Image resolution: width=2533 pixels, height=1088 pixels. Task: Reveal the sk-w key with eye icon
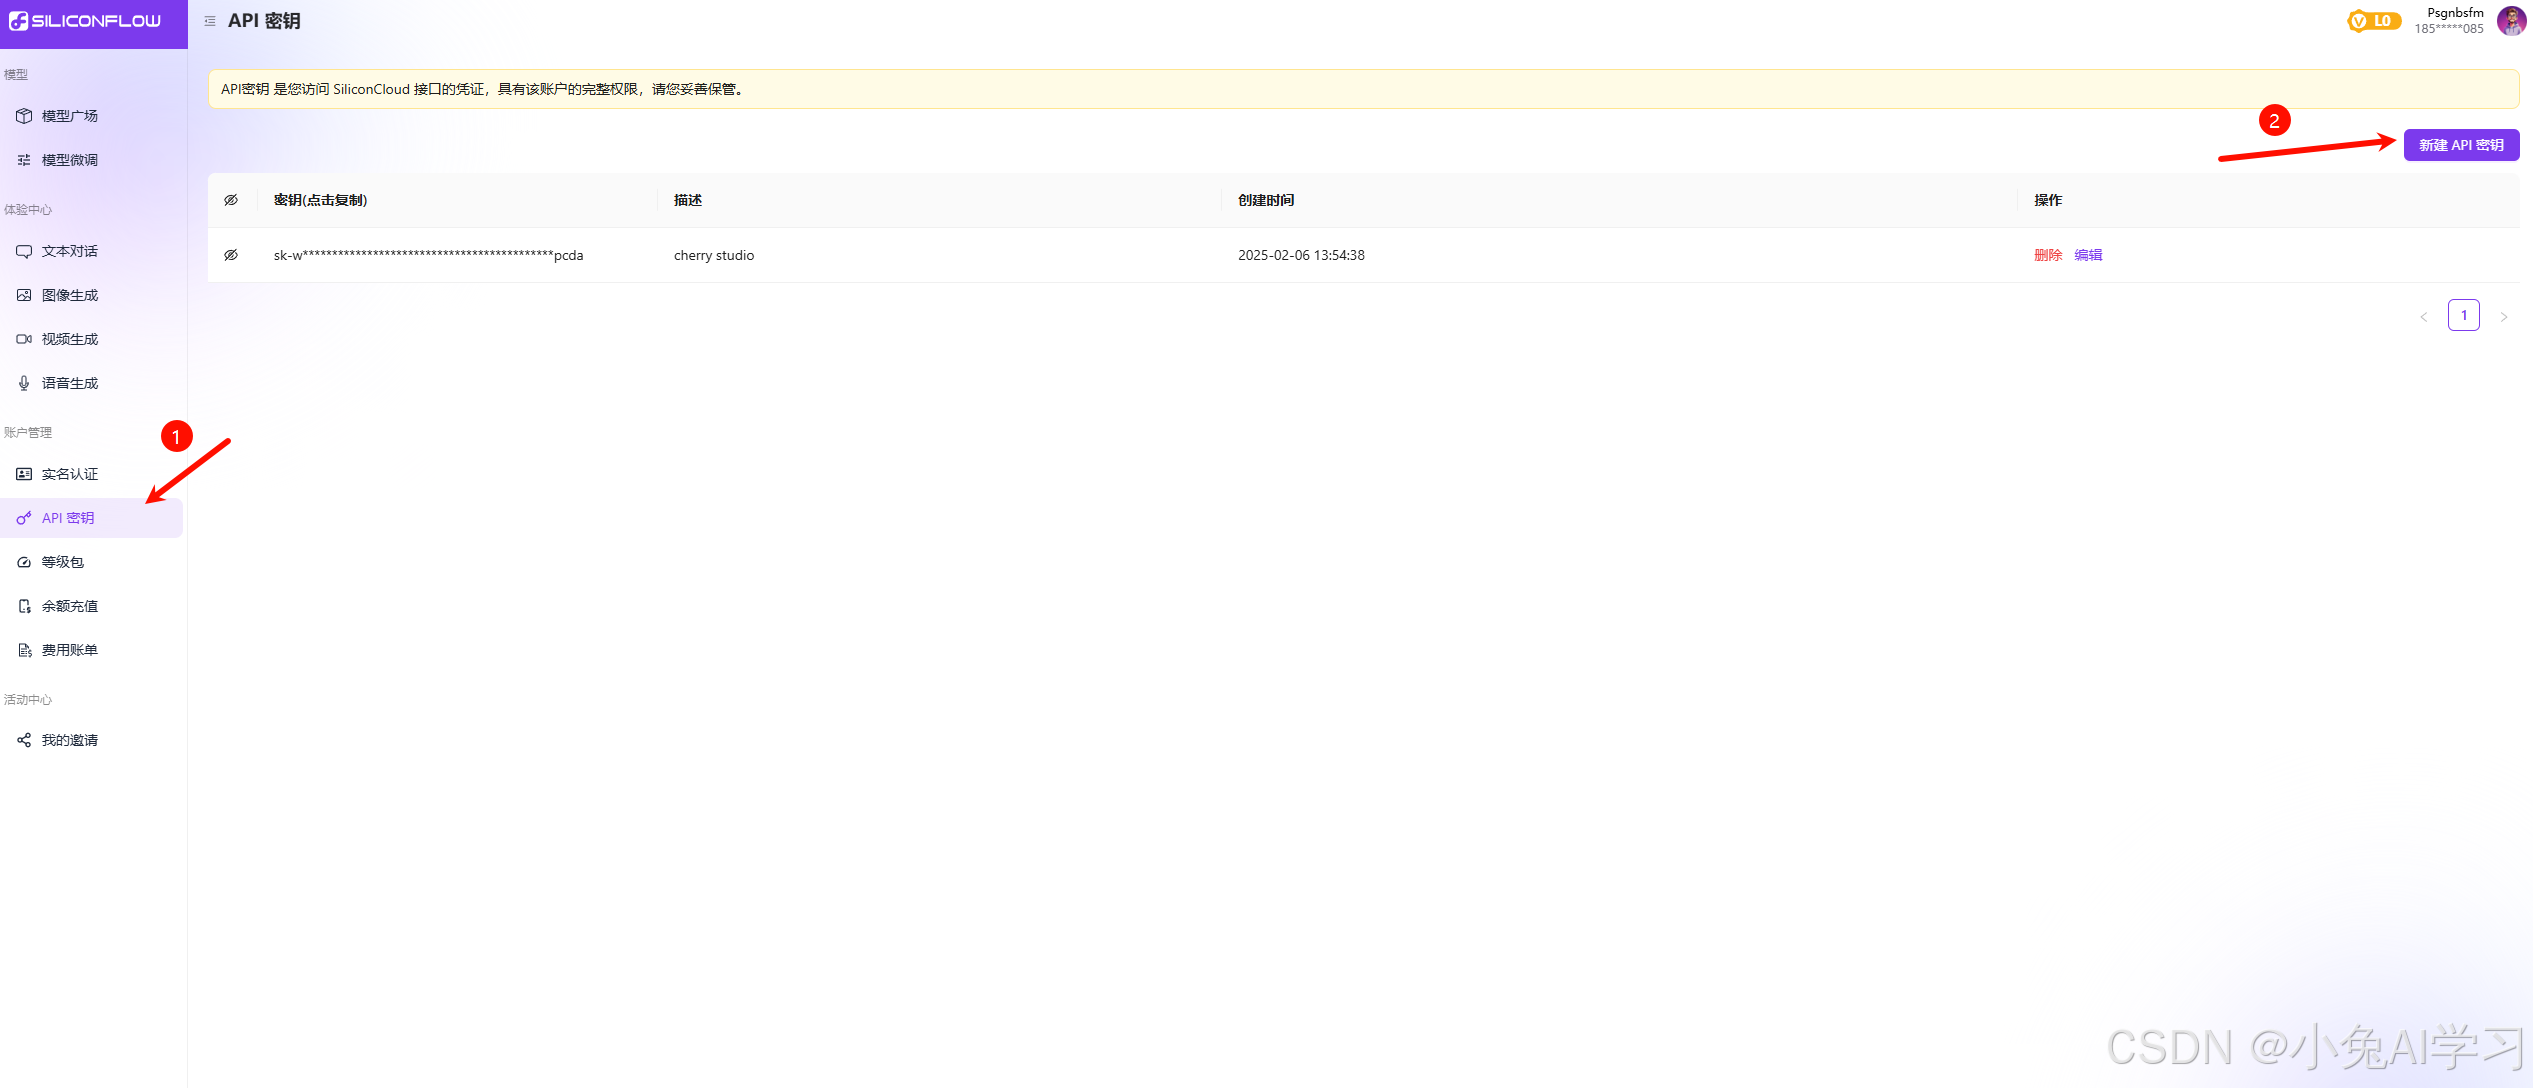[x=231, y=255]
